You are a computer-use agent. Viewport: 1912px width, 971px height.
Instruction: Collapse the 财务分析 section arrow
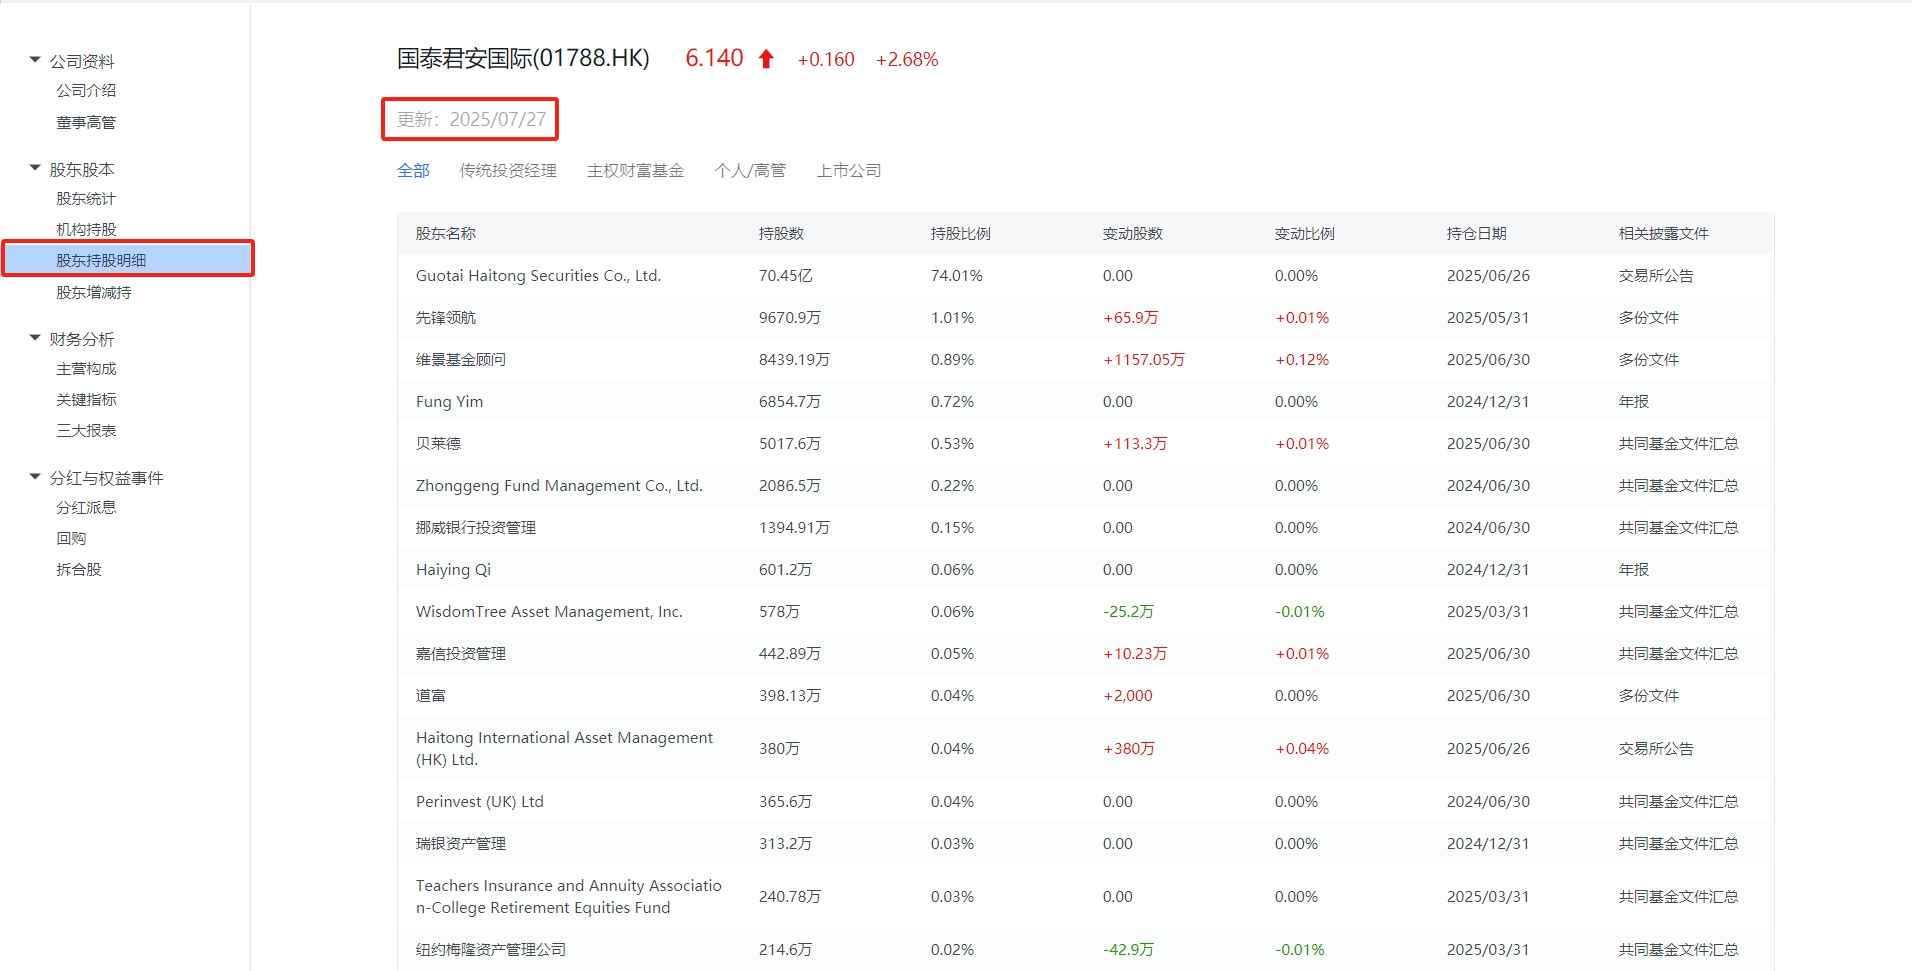click(x=35, y=338)
